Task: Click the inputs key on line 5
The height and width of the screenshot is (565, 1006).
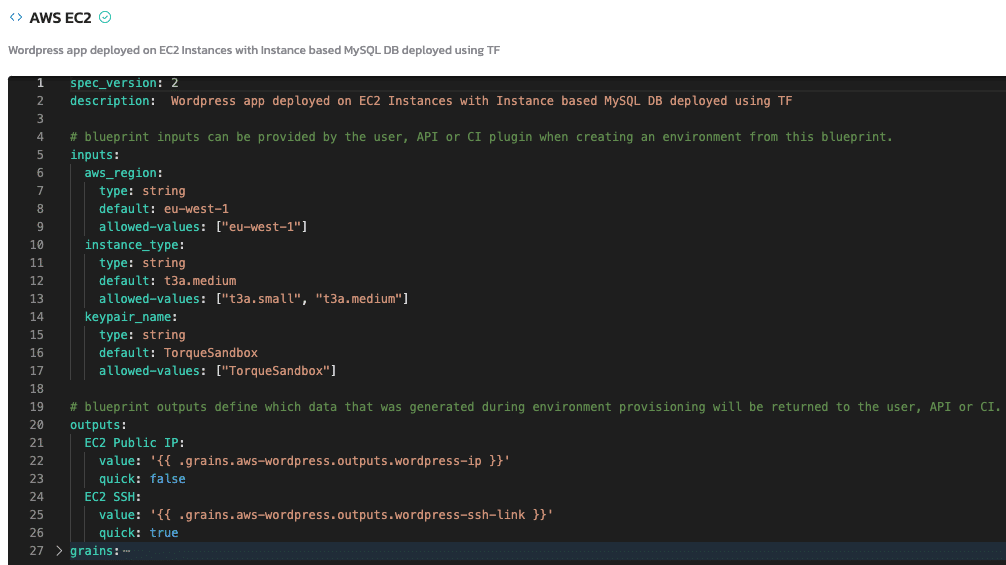Action: point(94,155)
